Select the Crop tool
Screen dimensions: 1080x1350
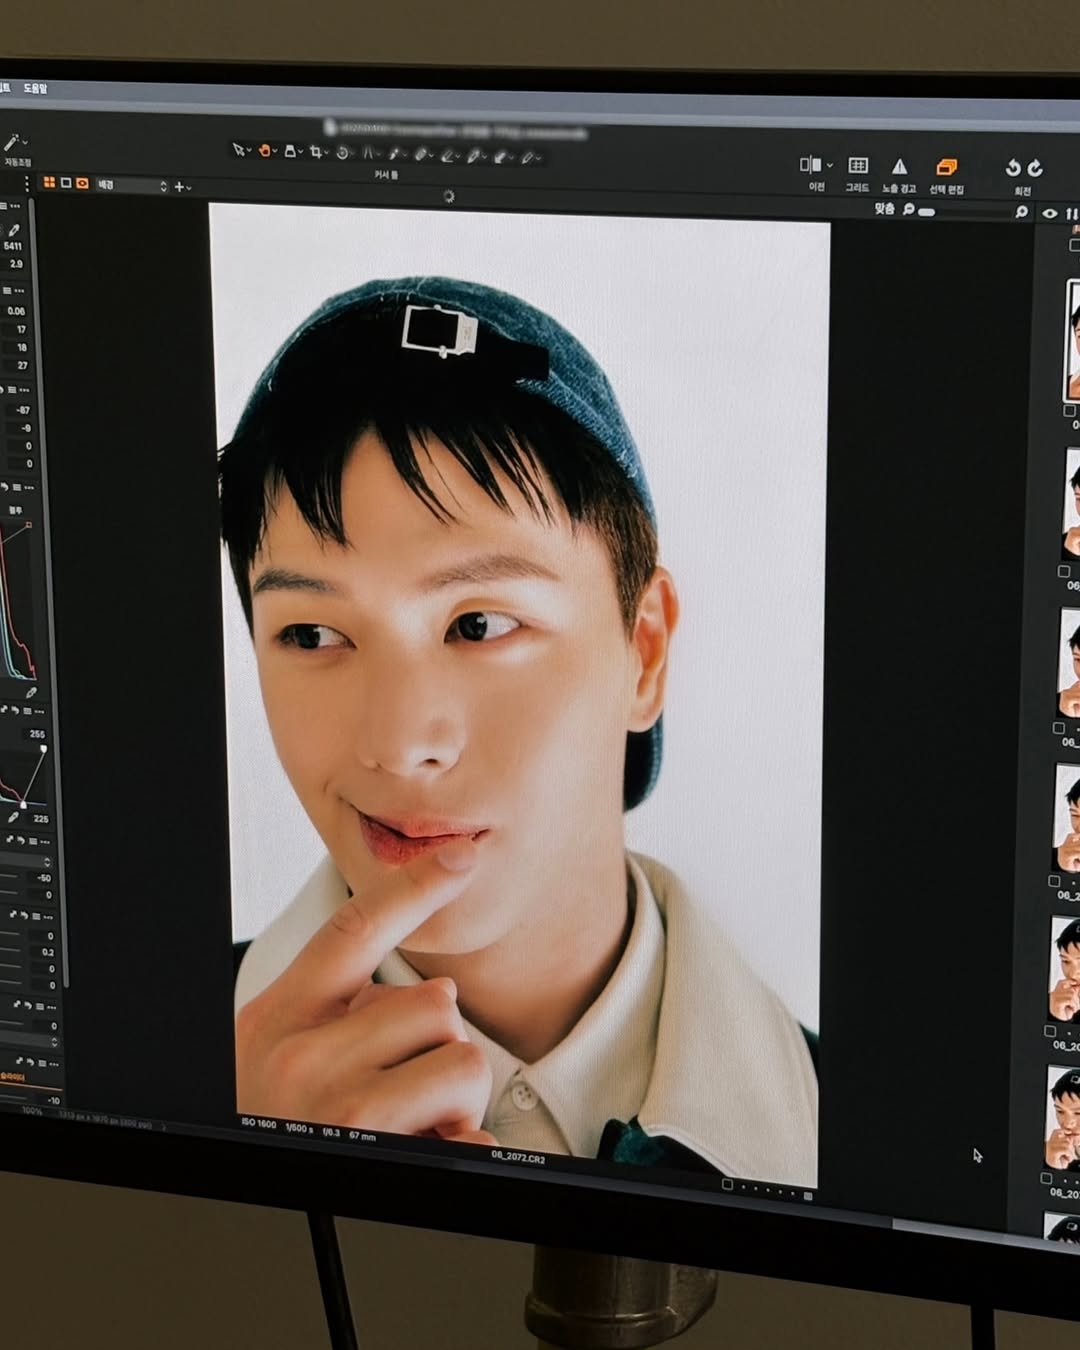[316, 152]
